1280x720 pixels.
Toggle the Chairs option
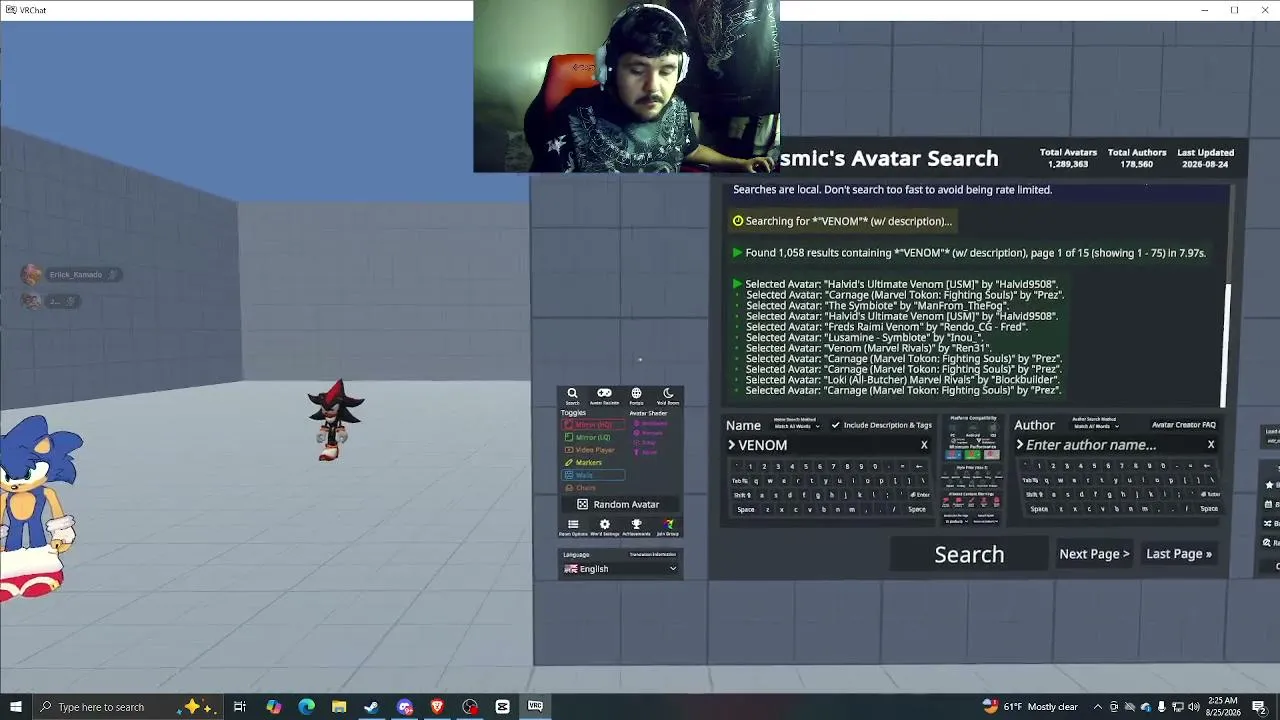[x=581, y=488]
